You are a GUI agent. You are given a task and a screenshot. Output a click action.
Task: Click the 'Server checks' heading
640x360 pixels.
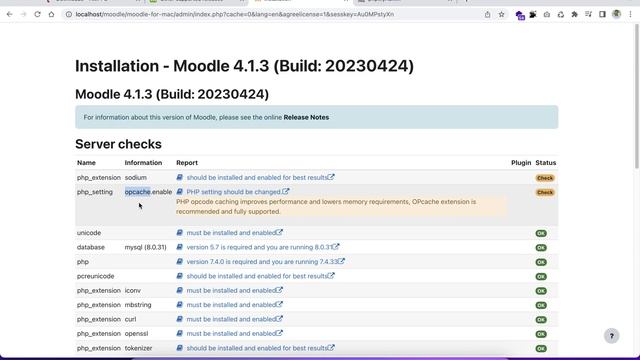point(118,144)
